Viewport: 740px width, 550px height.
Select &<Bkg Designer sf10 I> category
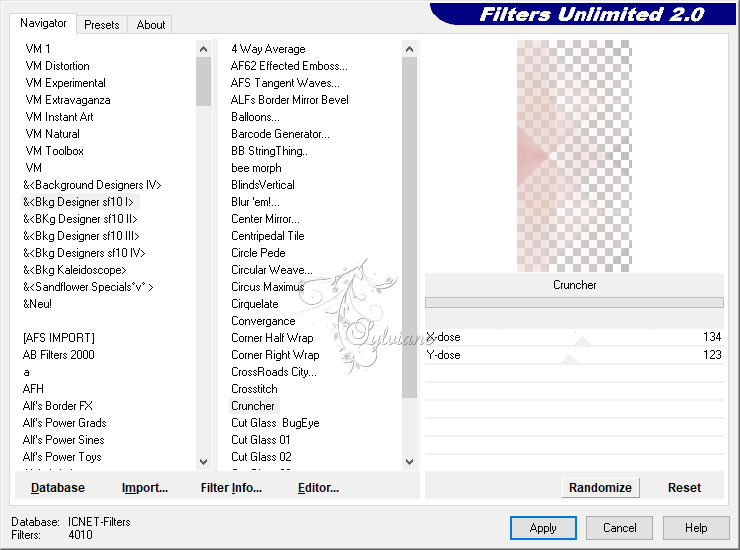(x=78, y=202)
